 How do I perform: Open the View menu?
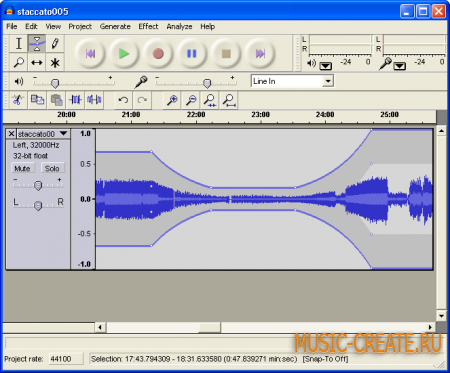[x=53, y=26]
